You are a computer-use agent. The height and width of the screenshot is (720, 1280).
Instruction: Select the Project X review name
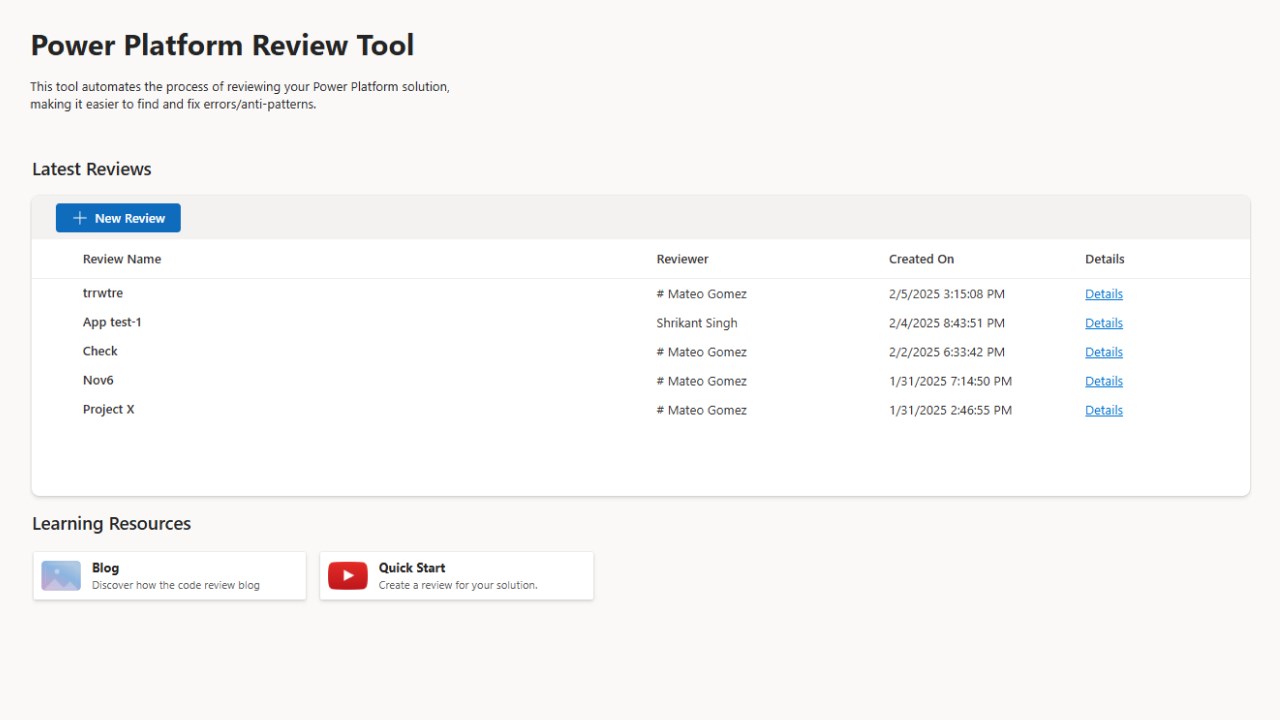point(109,409)
